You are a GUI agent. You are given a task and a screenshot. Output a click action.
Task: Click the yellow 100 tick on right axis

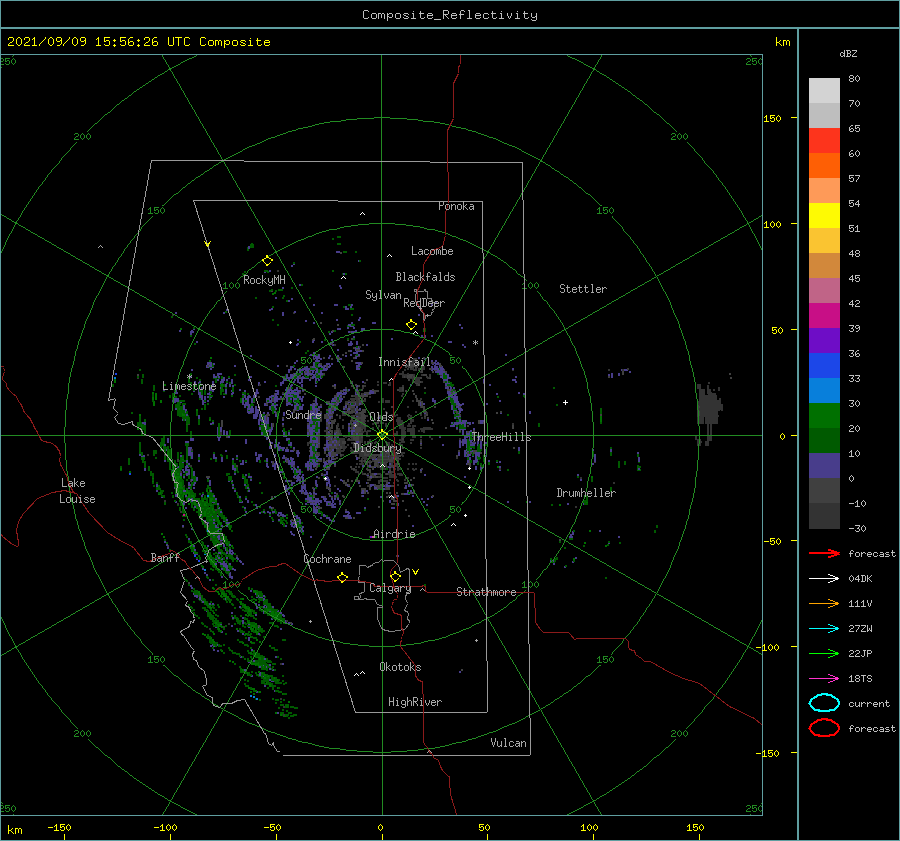click(x=772, y=224)
